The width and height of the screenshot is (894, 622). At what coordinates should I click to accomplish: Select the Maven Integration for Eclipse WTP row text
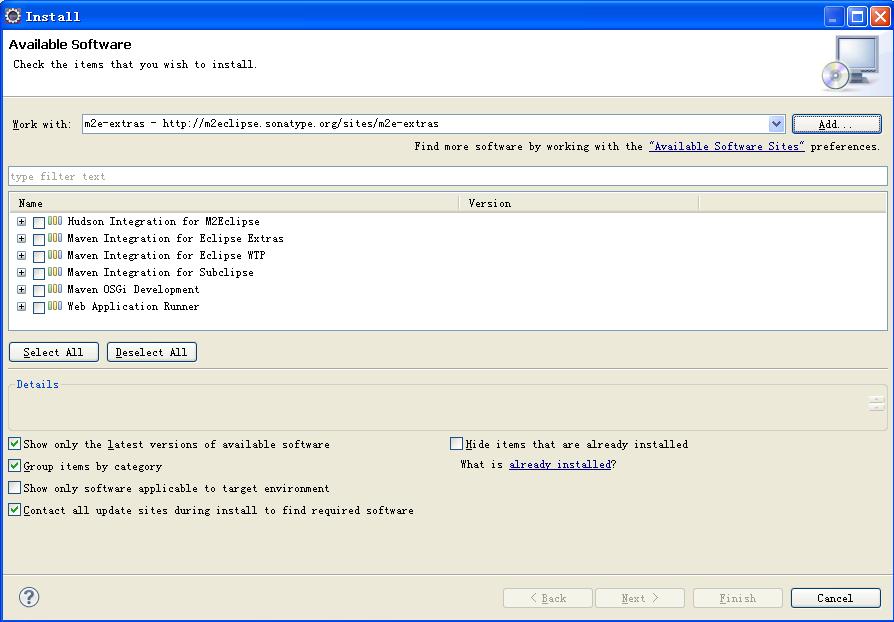166,255
